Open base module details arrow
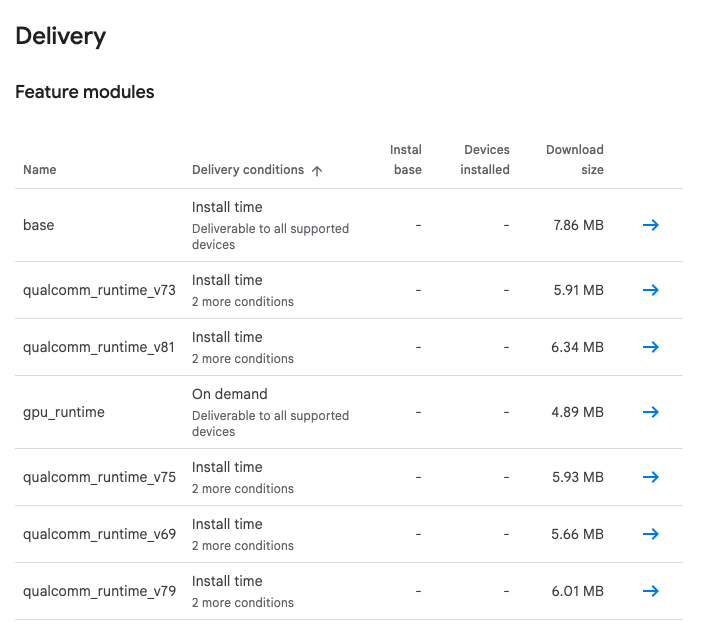The image size is (719, 637). (650, 225)
